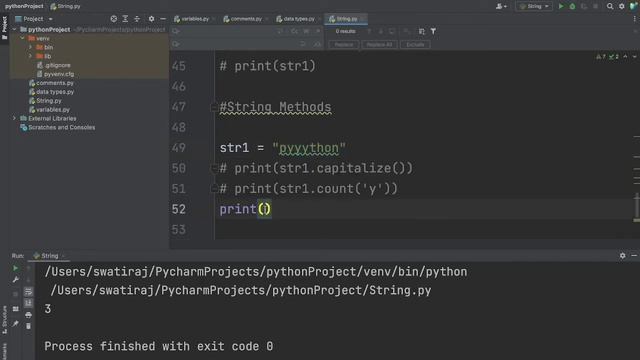
Task: Toggle Regex option in the find bar
Action: [318, 31]
